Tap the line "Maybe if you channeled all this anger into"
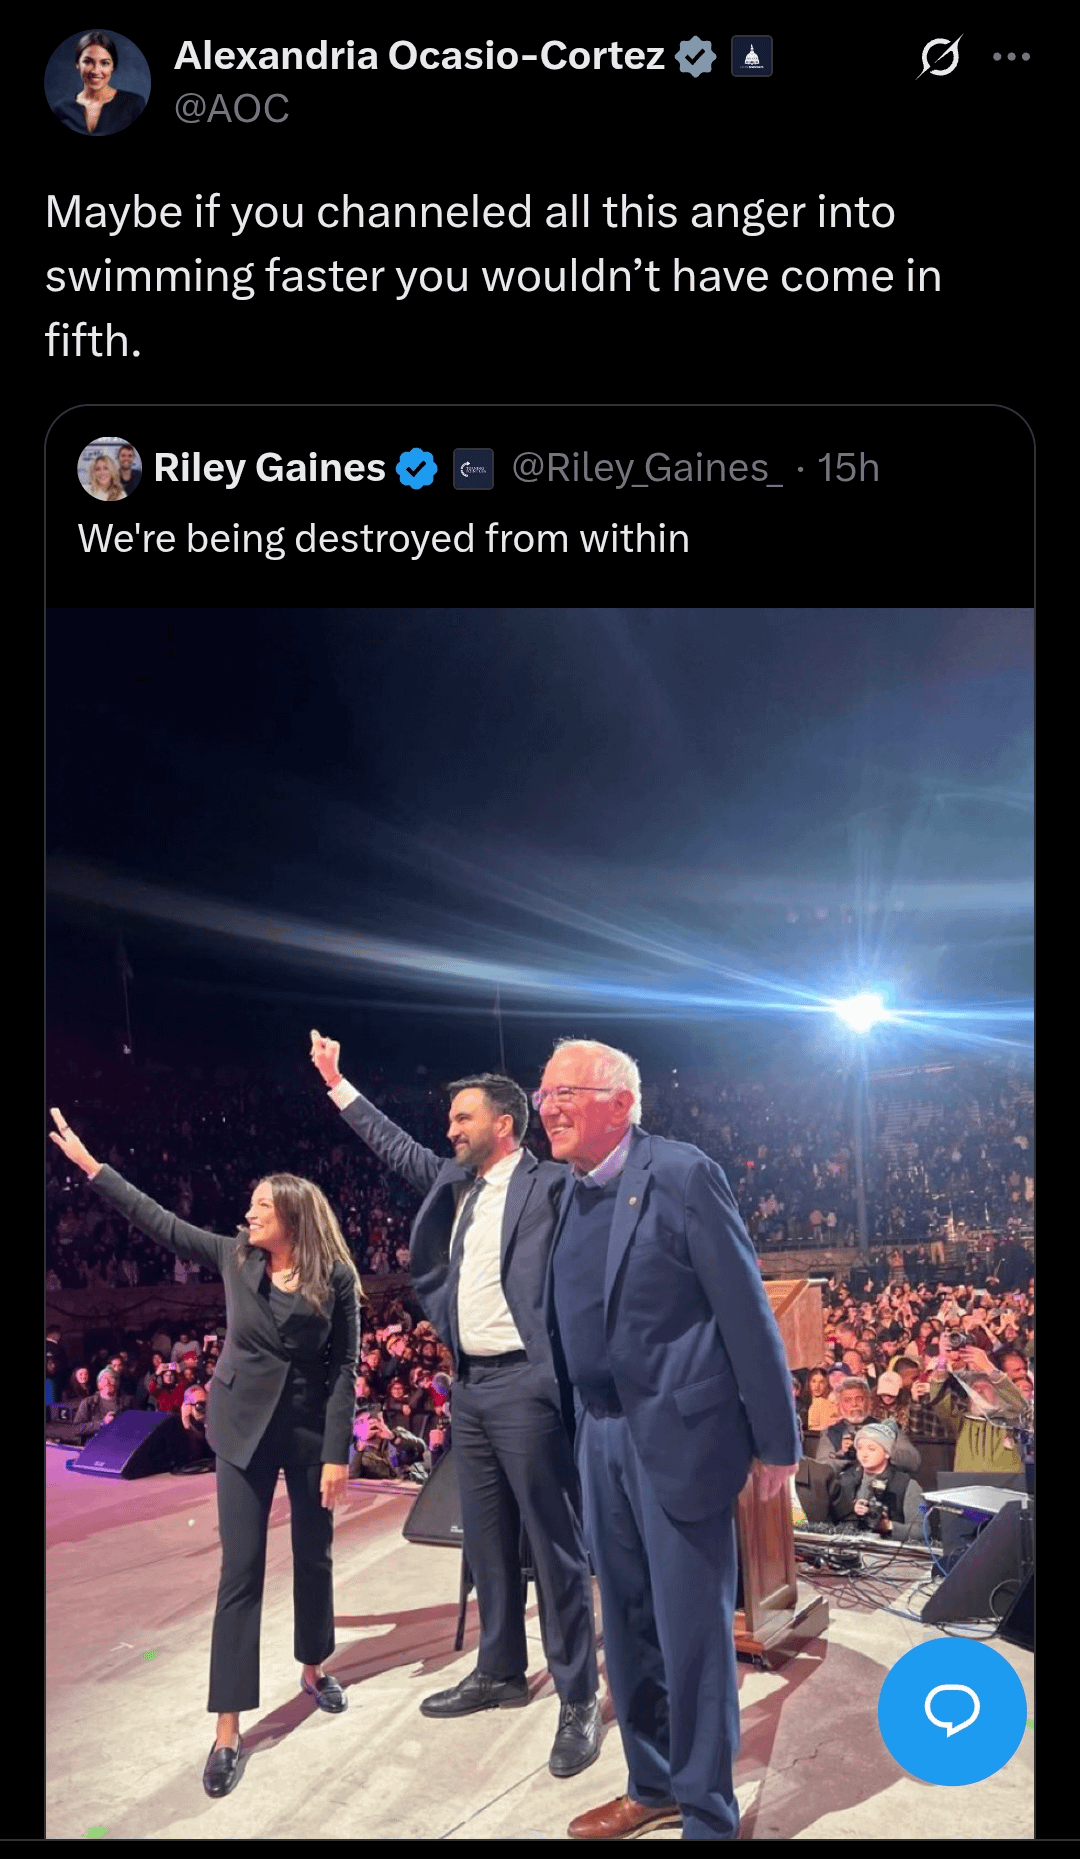 coord(470,212)
